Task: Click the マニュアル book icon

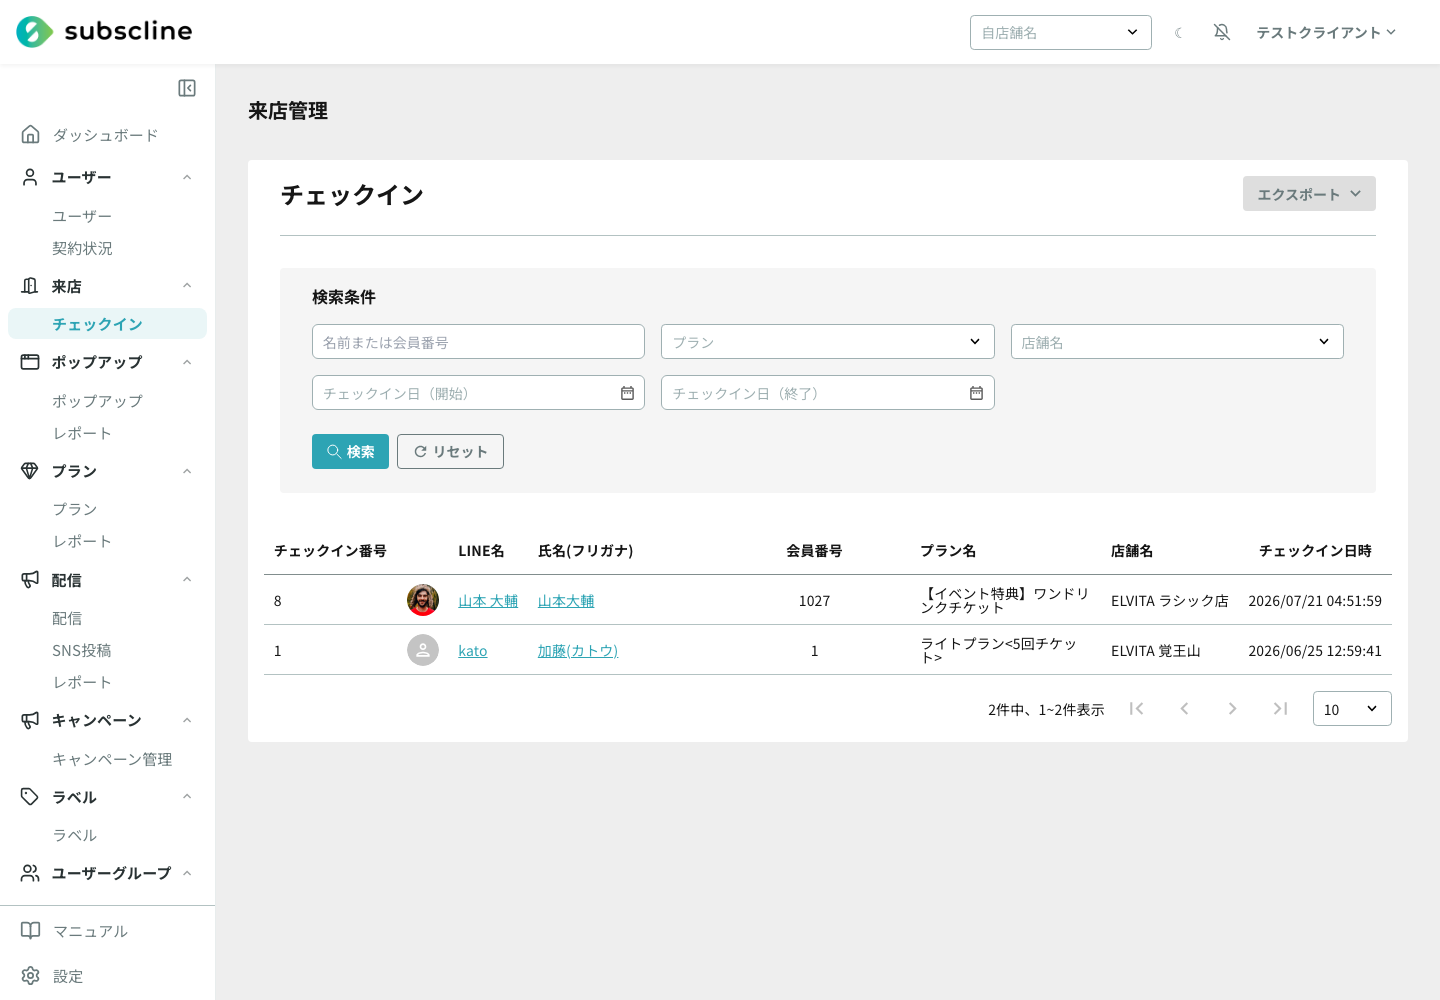Action: [31, 931]
